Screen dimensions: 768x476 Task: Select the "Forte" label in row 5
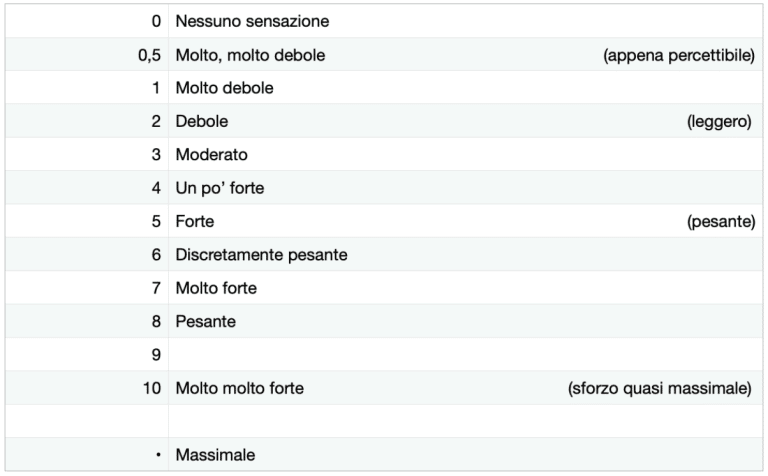coord(195,221)
